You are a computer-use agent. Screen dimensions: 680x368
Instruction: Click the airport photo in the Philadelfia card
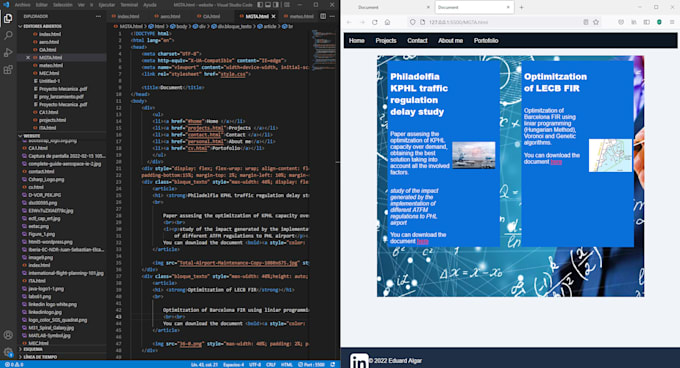click(x=474, y=155)
